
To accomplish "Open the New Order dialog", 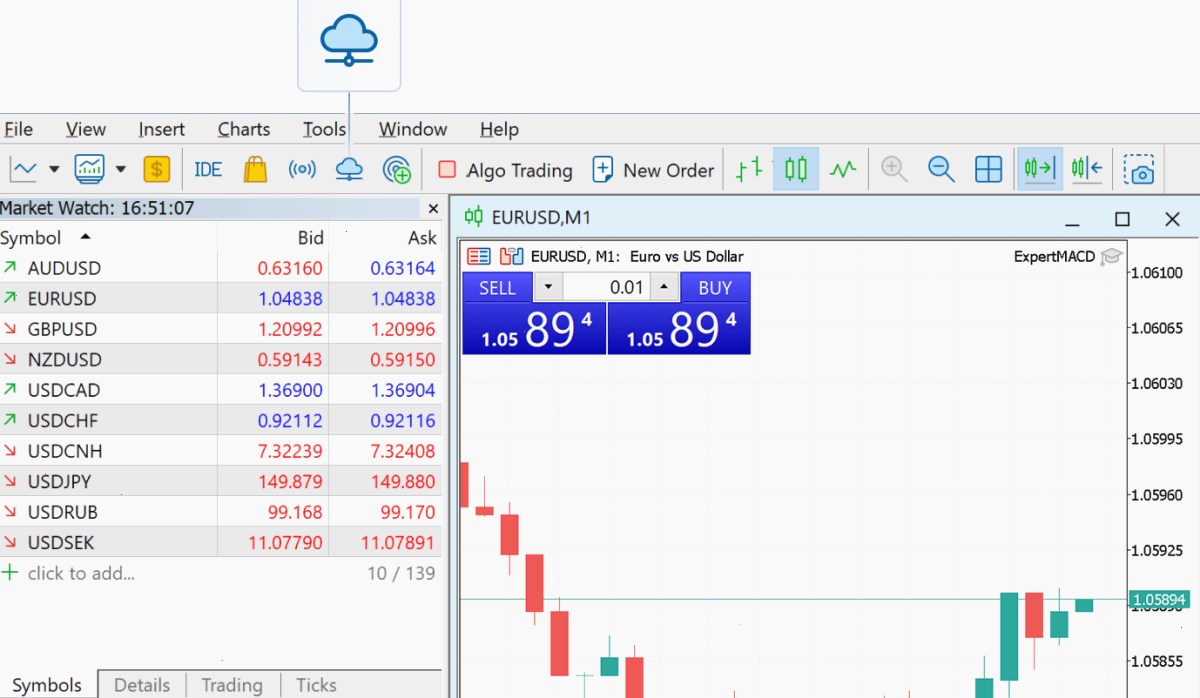I will (654, 170).
